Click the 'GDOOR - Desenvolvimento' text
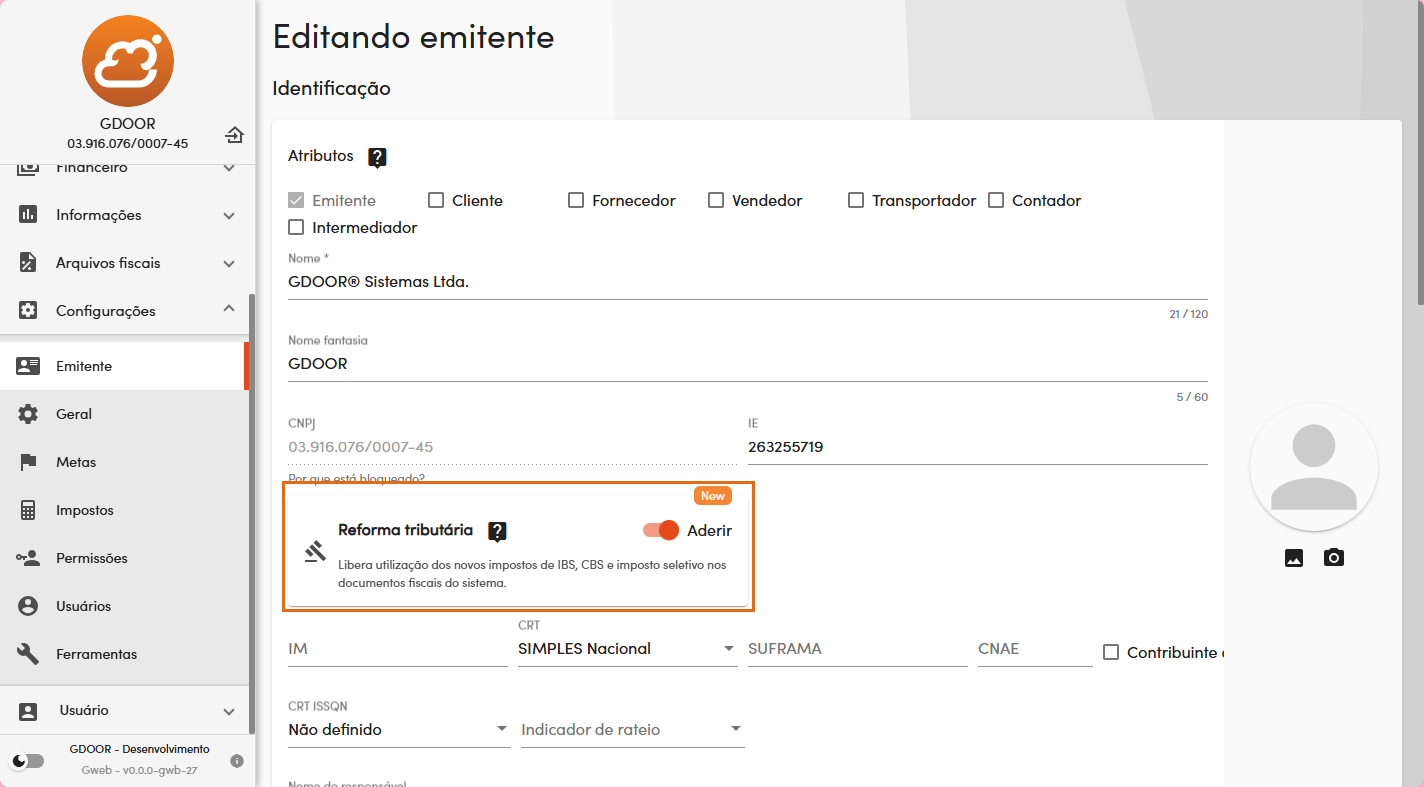This screenshot has width=1424, height=787. point(139,749)
